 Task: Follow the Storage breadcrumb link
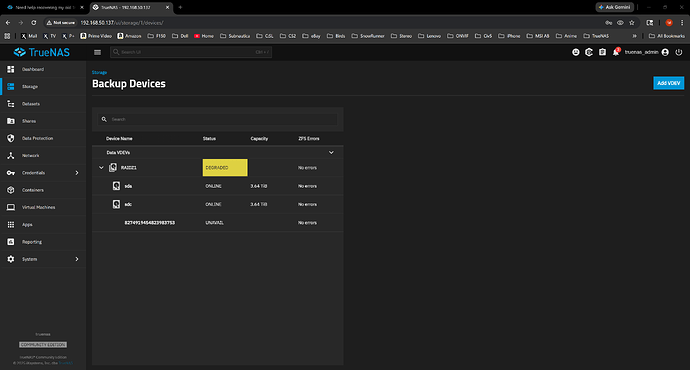point(99,72)
